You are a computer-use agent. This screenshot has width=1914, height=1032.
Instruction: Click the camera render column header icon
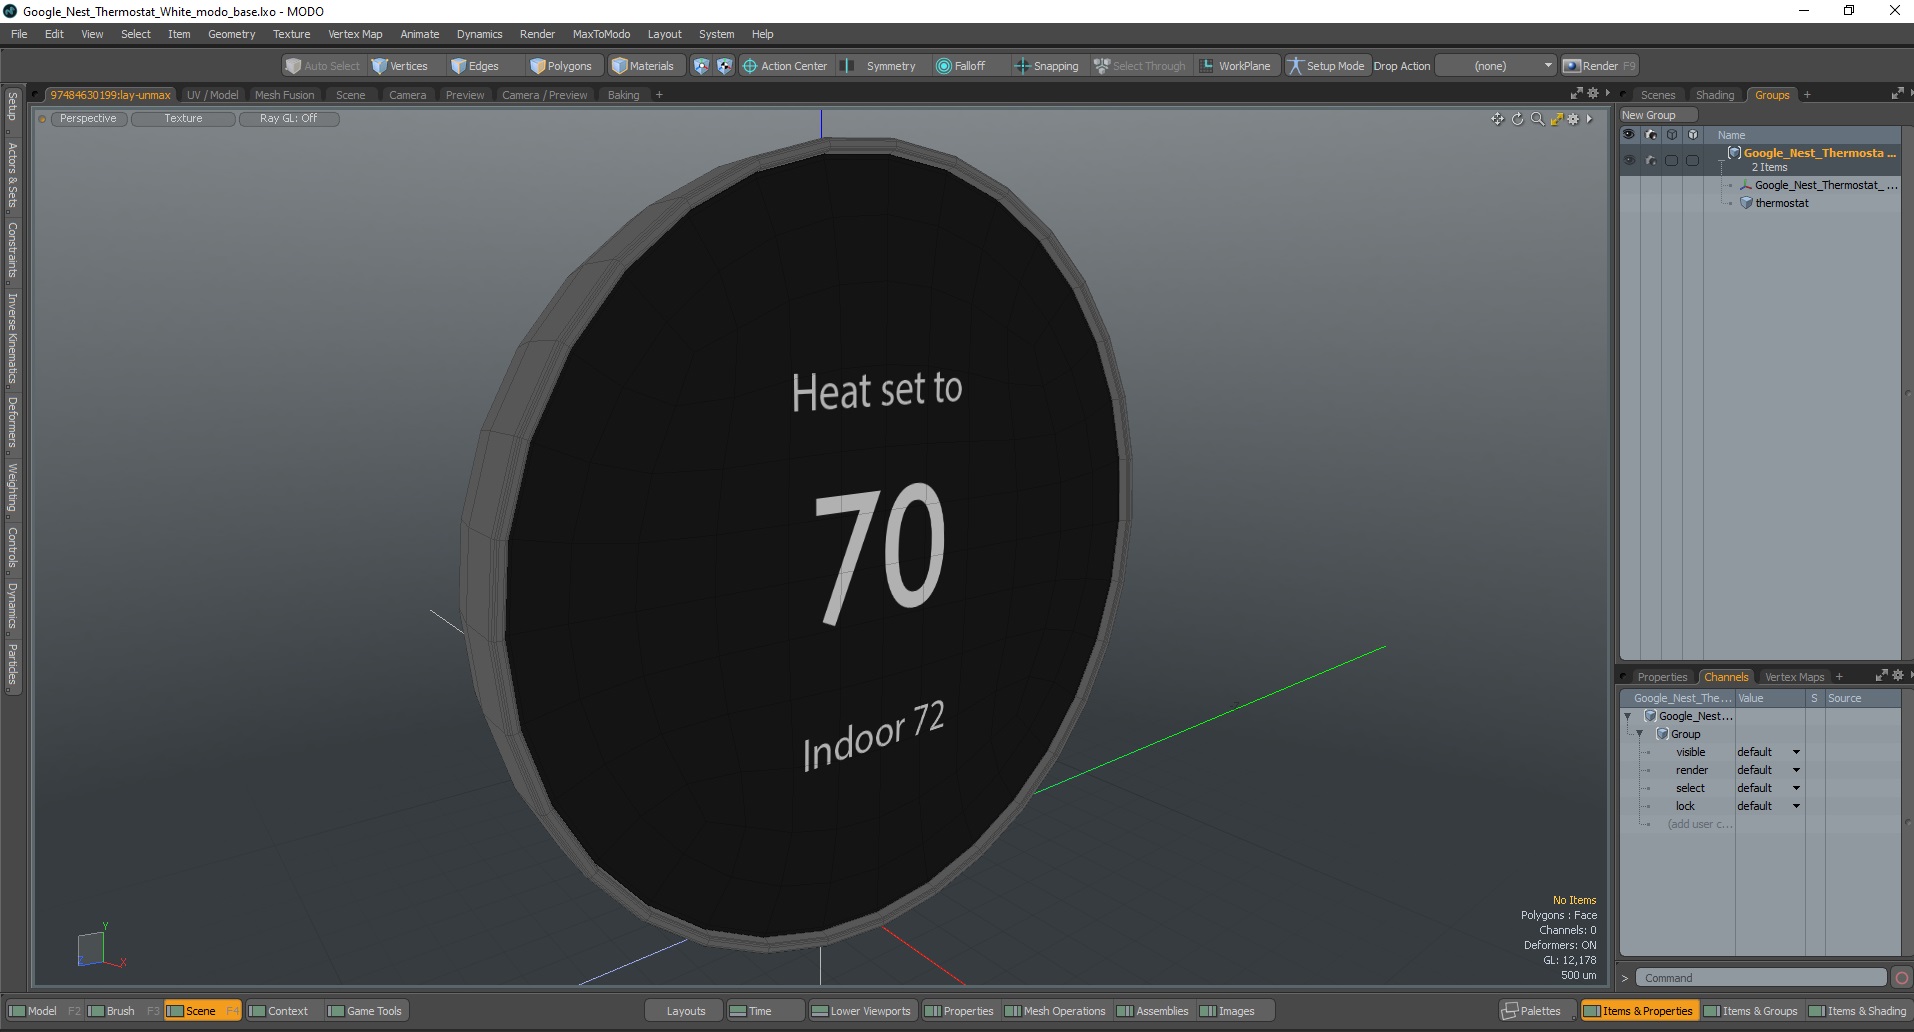1650,134
